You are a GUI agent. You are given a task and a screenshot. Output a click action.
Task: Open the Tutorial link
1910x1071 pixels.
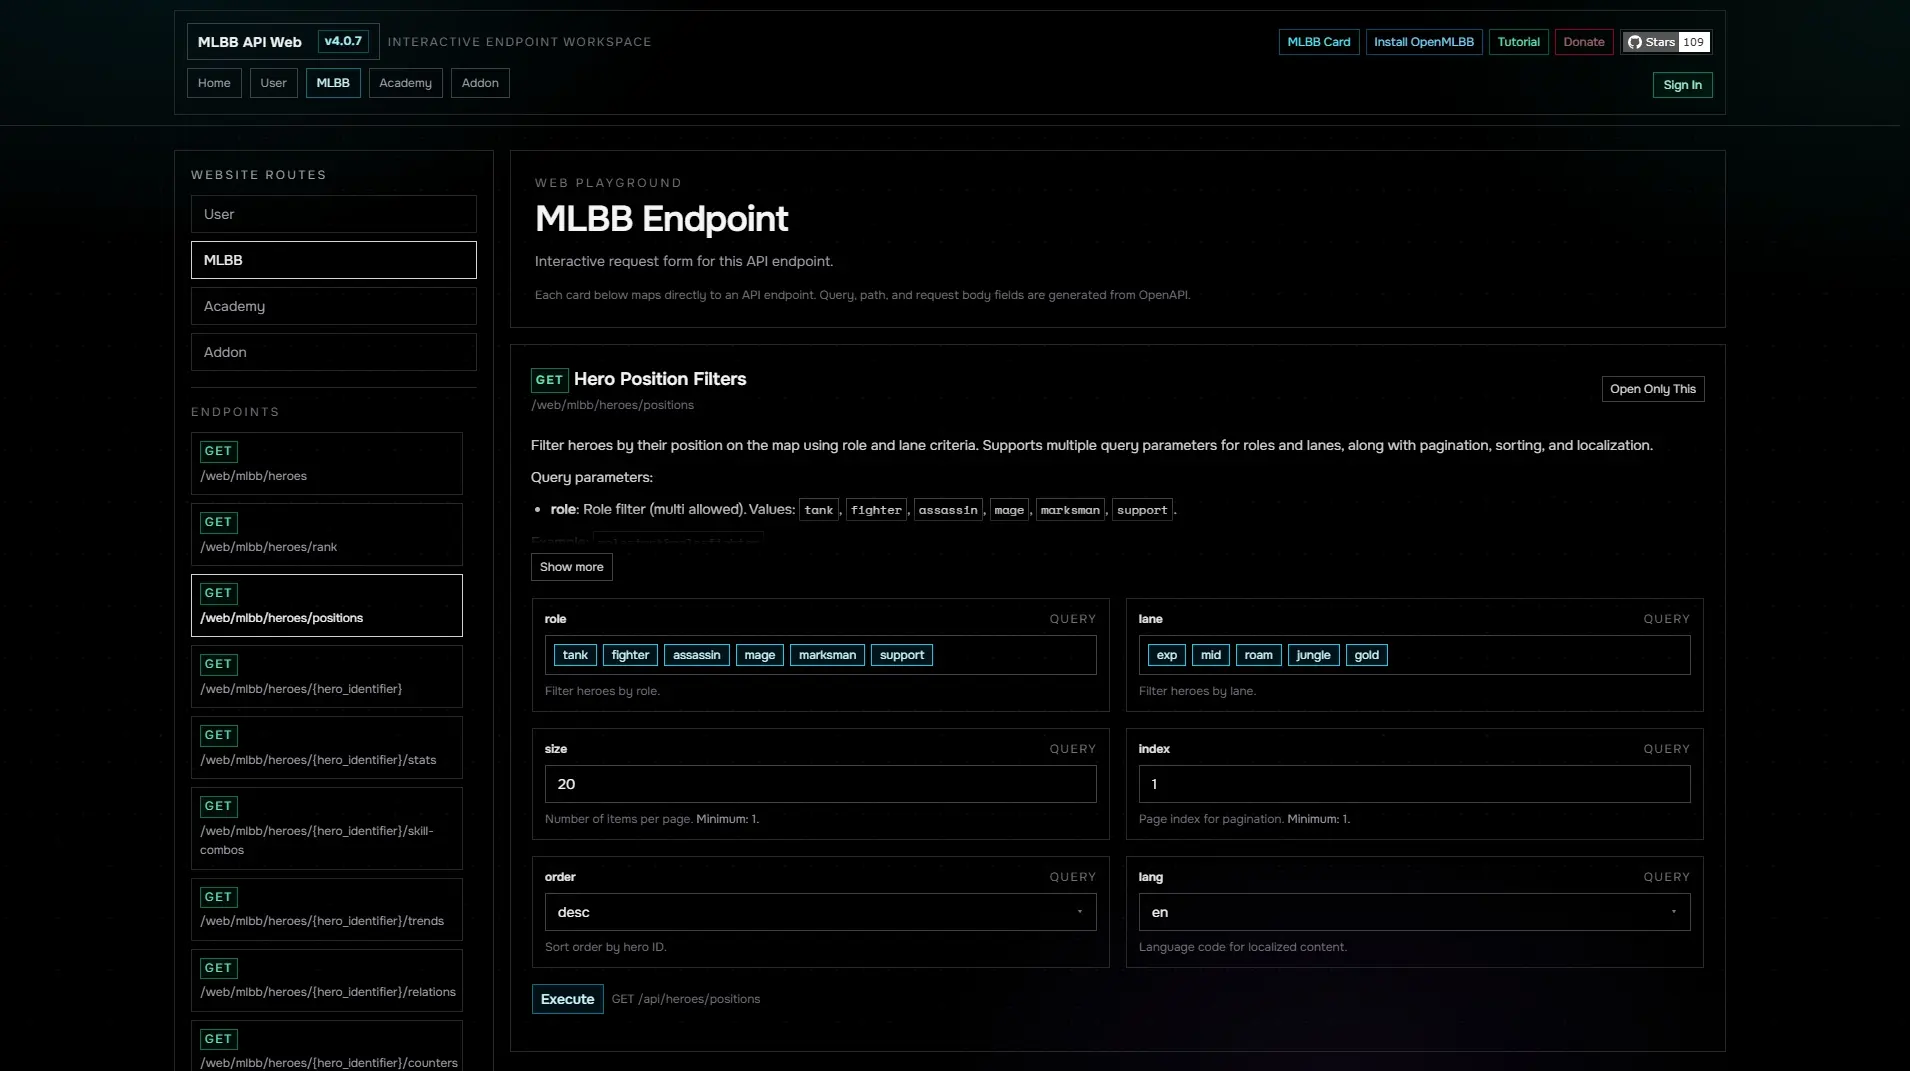click(1518, 42)
